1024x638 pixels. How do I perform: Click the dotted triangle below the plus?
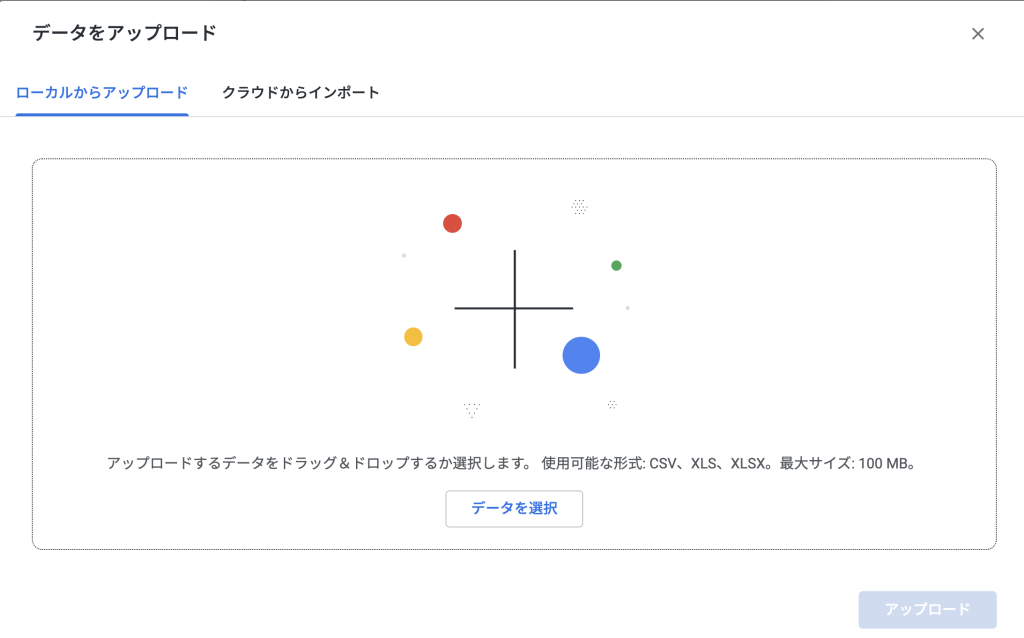click(472, 409)
